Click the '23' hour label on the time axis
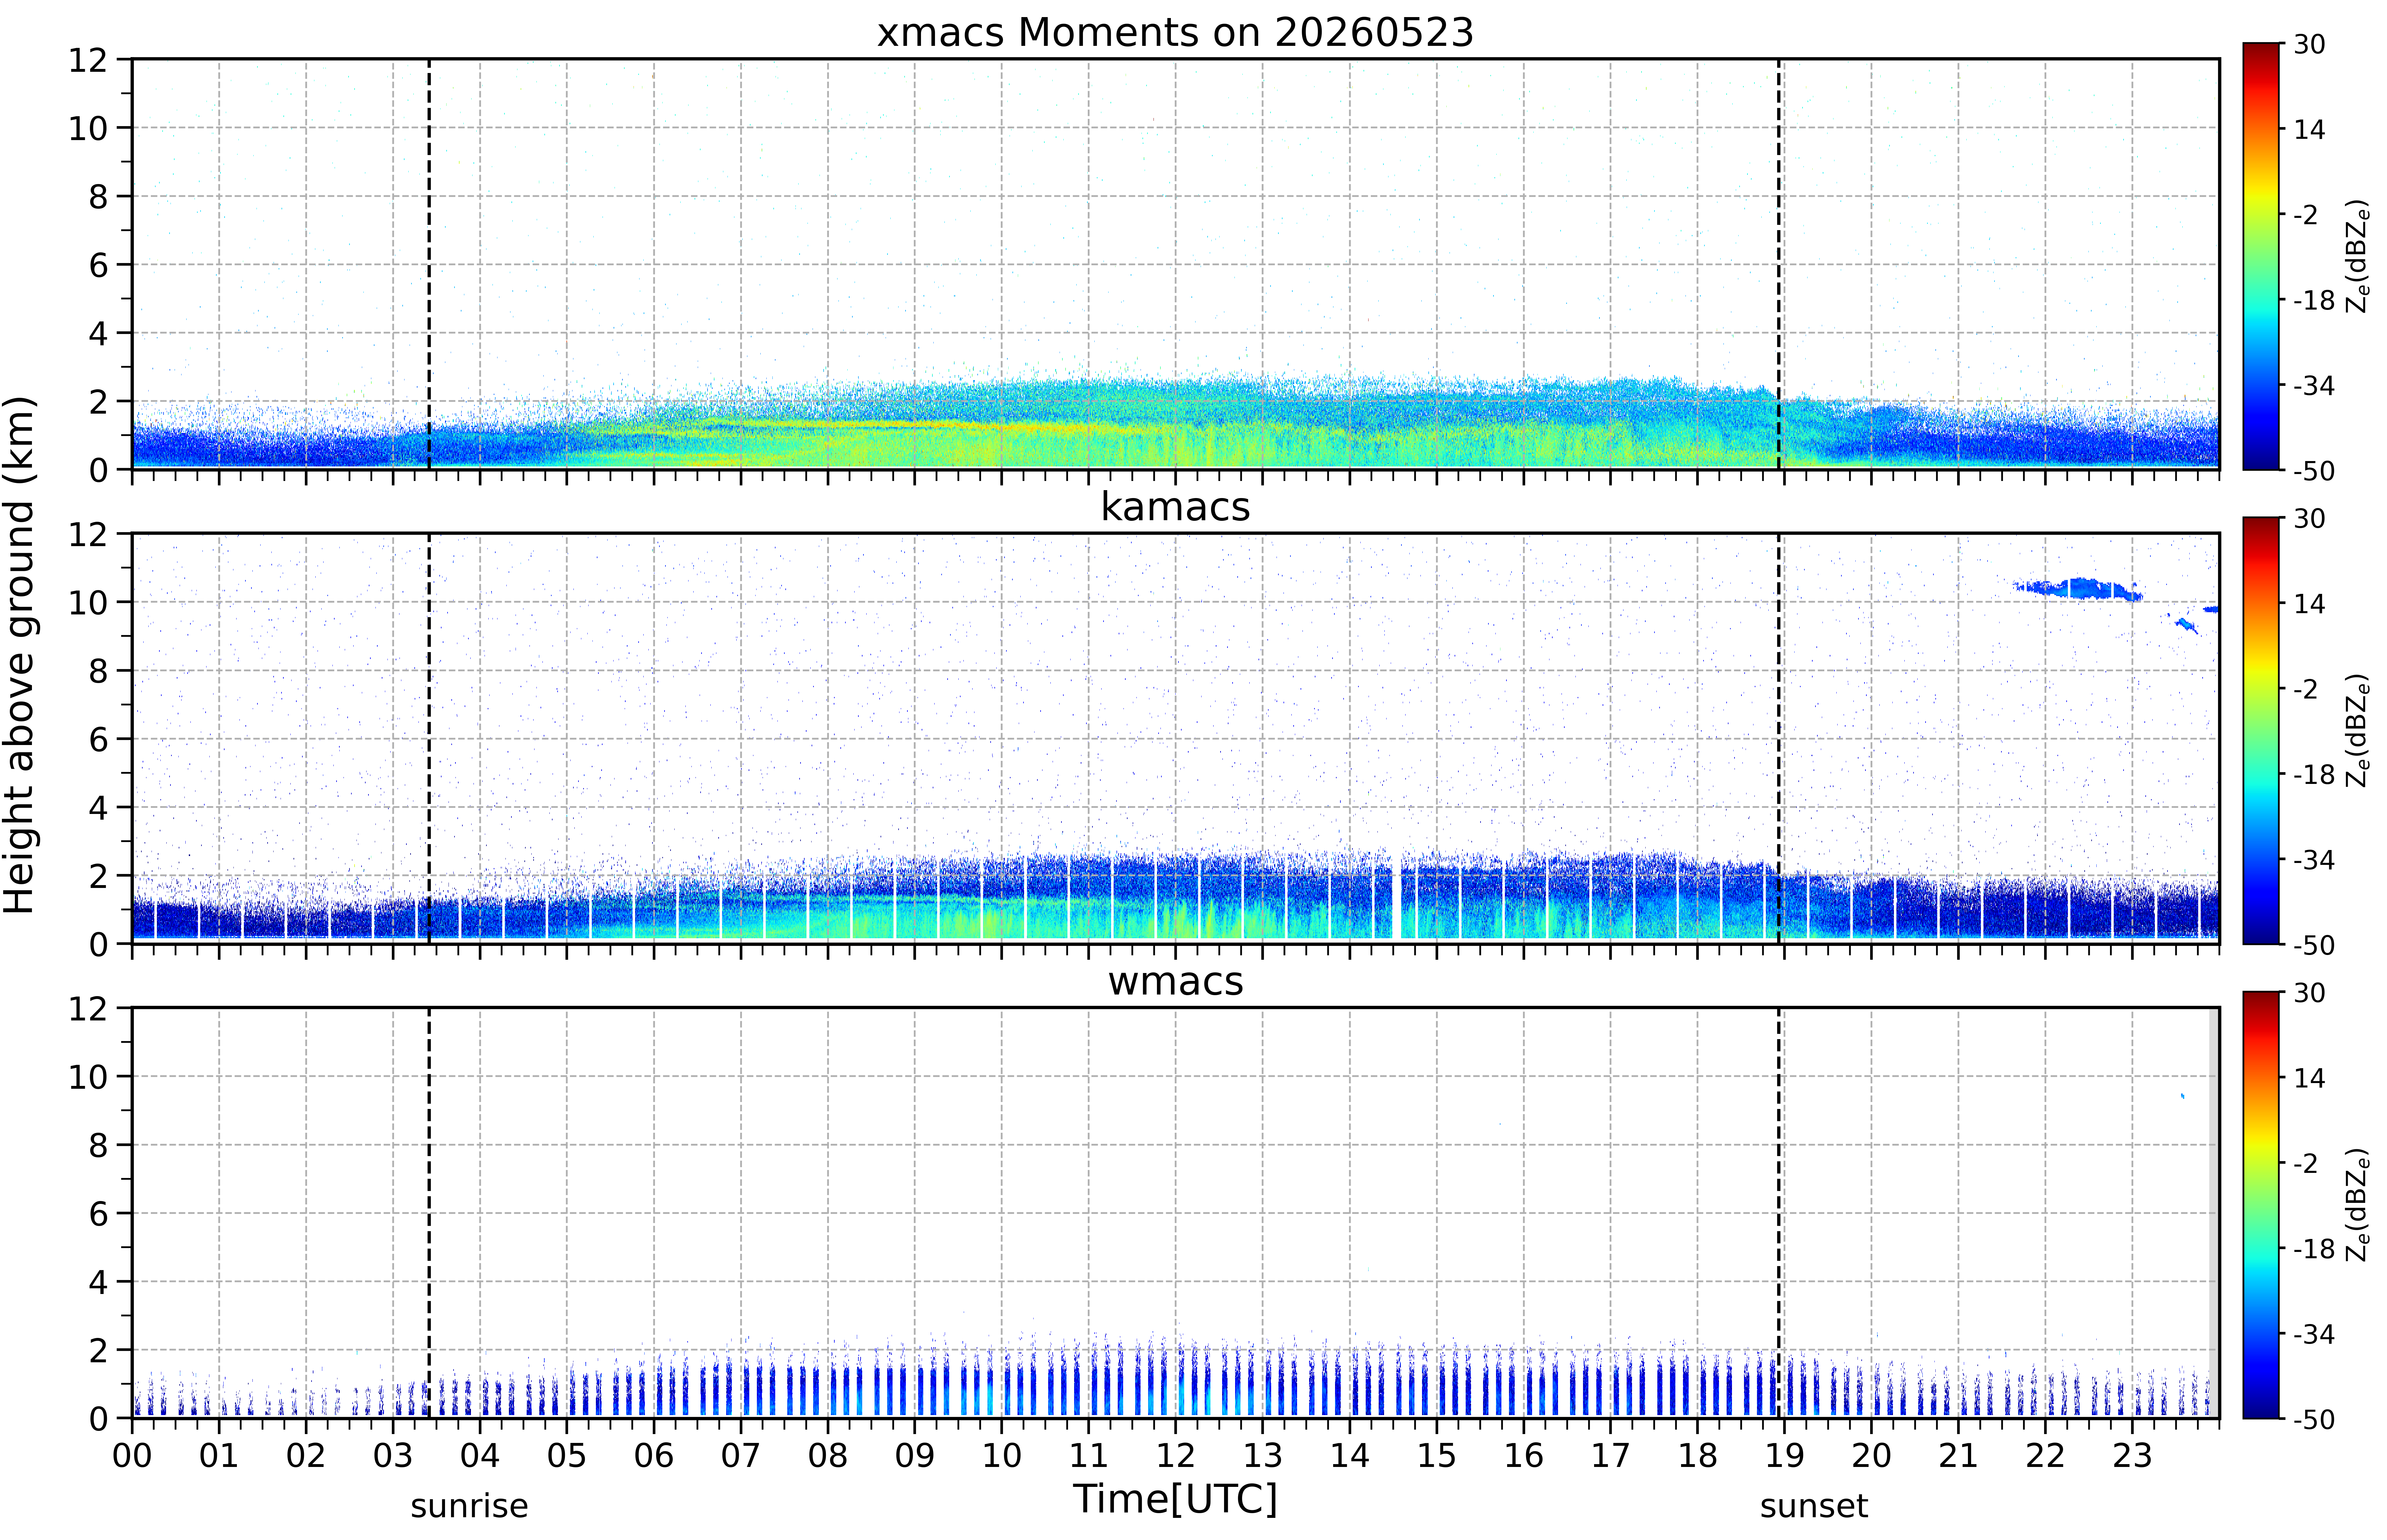Image resolution: width=2387 pixels, height=1540 pixels. (x=2132, y=1456)
